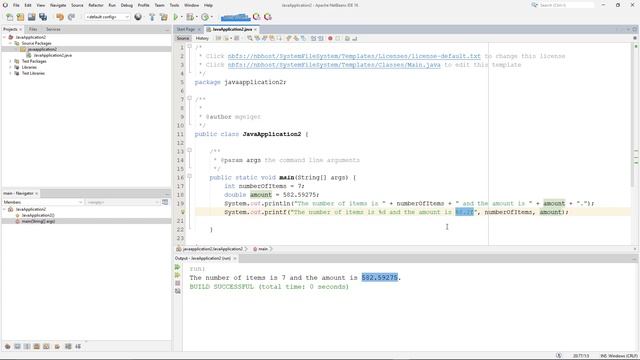Click the Build Project hammer icon
Image resolution: width=640 pixels, height=360 pixels.
[x=152, y=17]
